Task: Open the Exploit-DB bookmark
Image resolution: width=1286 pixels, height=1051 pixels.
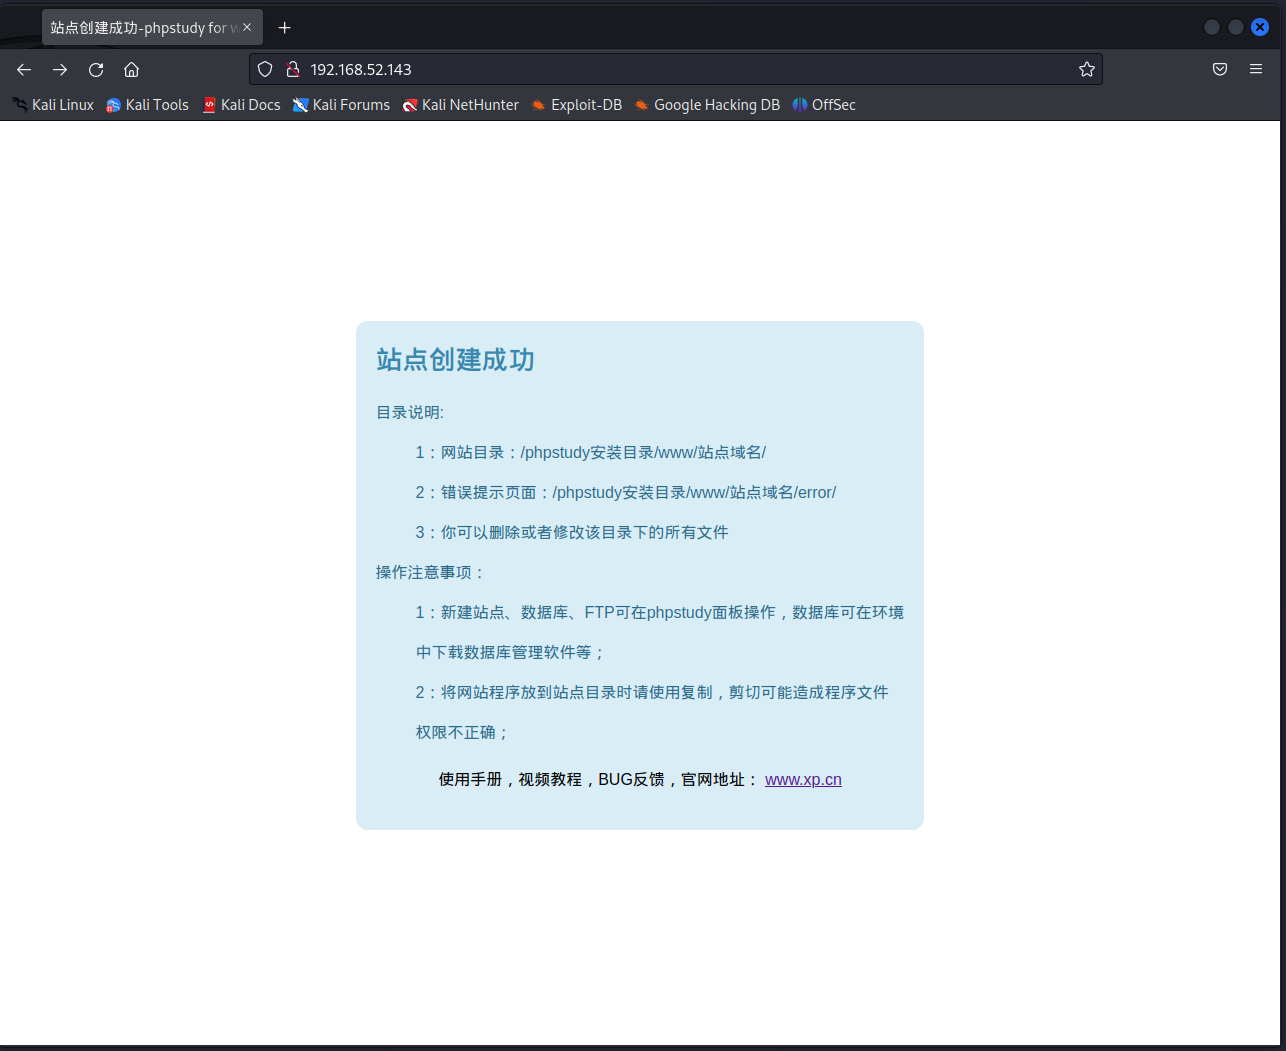Action: 576,105
